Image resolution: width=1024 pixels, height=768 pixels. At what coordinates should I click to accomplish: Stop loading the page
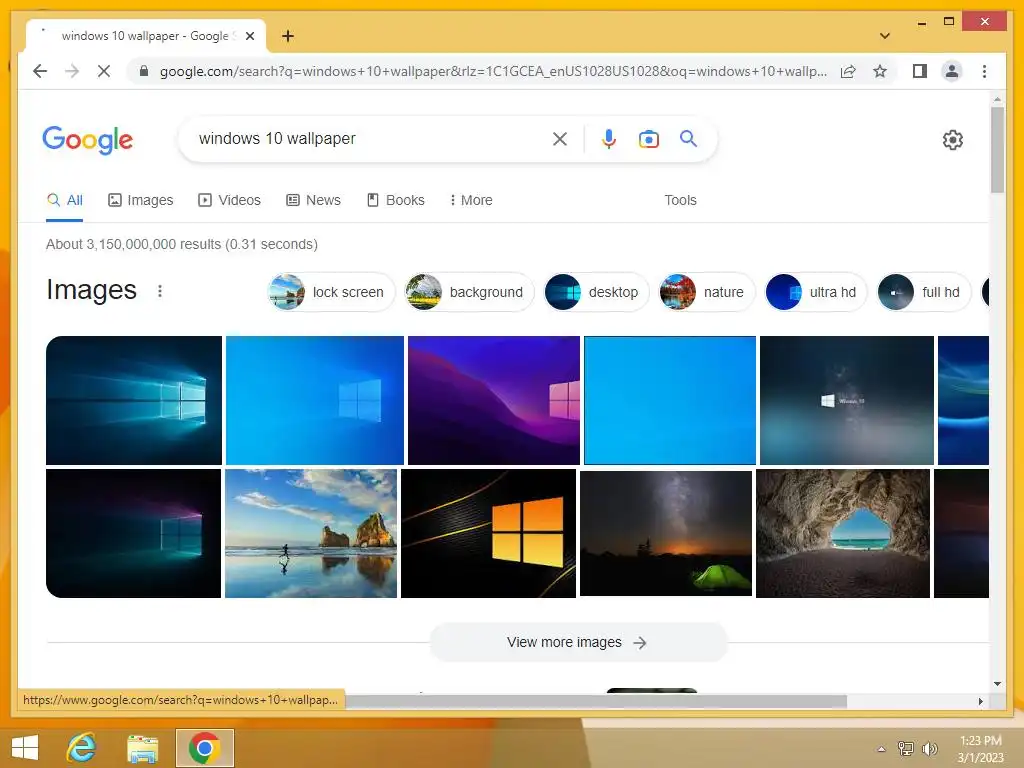[x=104, y=71]
